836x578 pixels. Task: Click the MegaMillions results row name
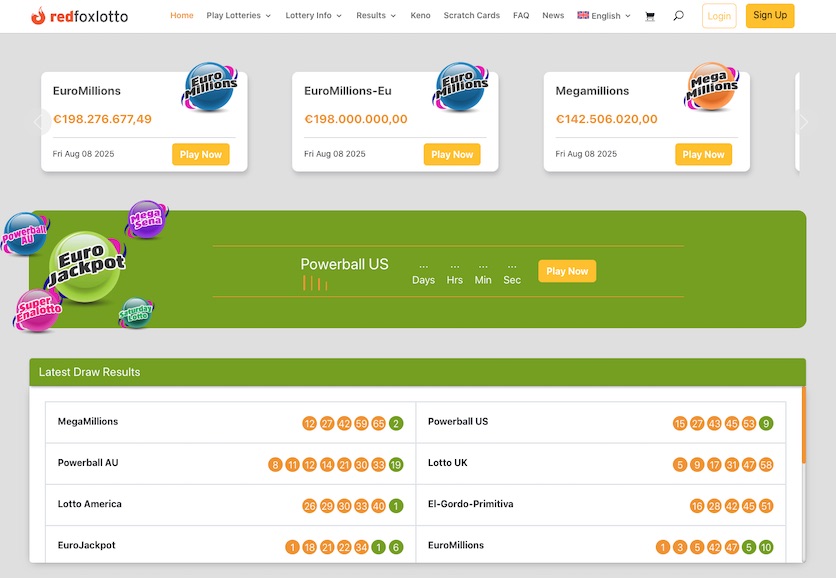point(88,421)
